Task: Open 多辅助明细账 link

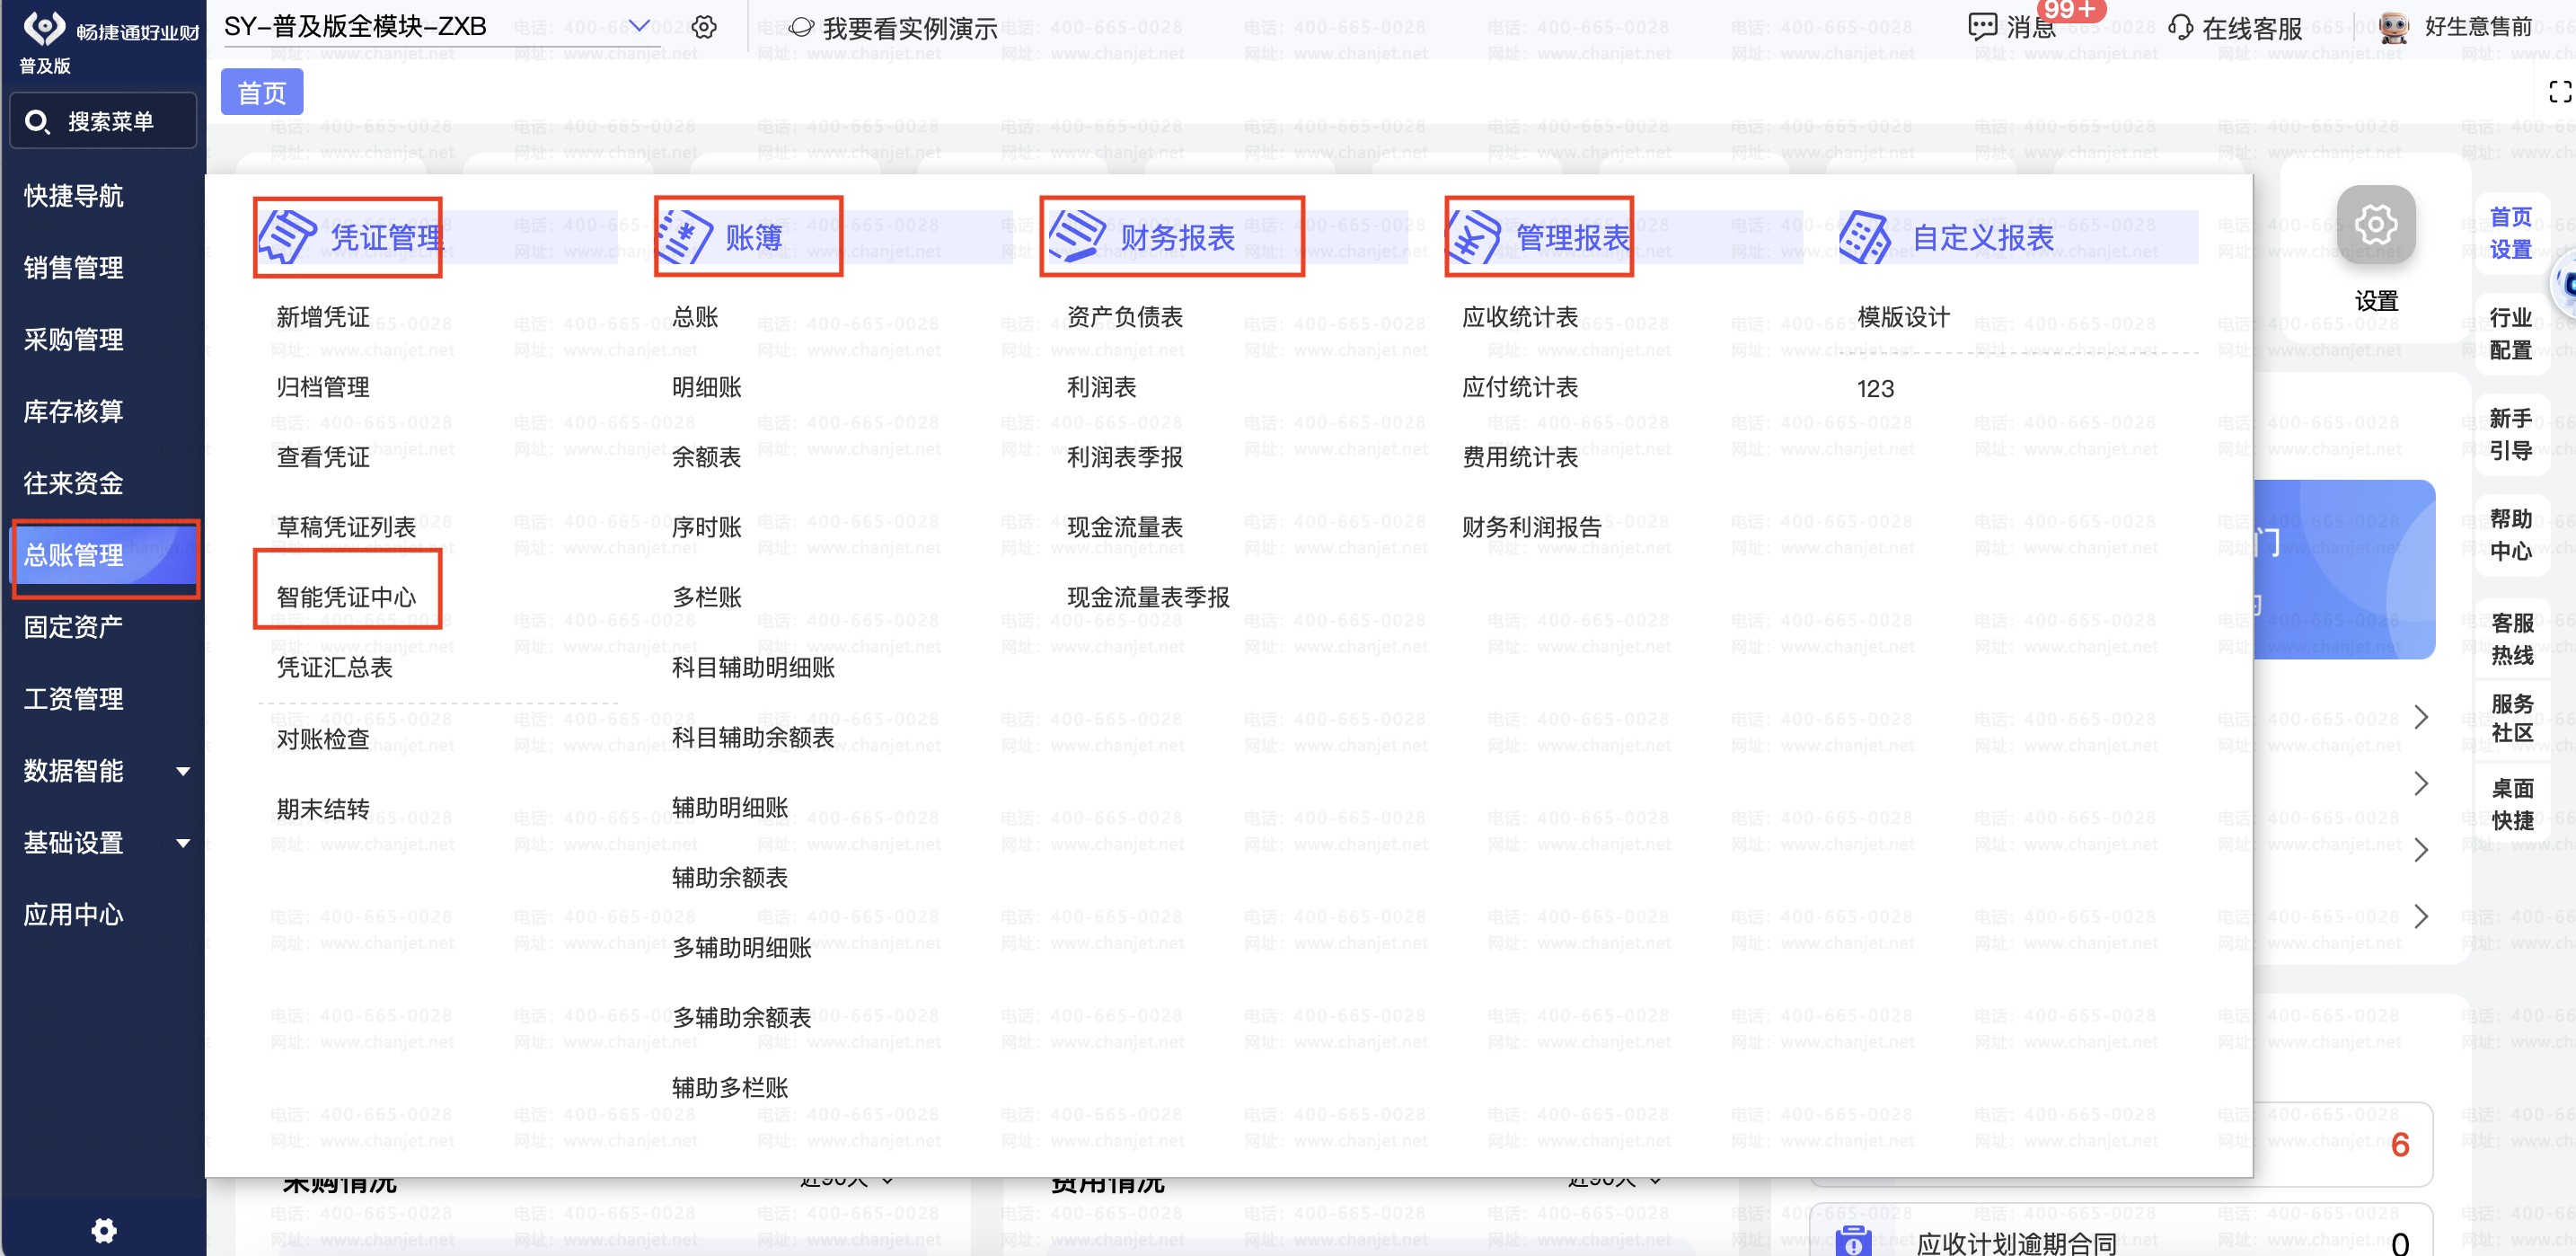Action: click(742, 947)
